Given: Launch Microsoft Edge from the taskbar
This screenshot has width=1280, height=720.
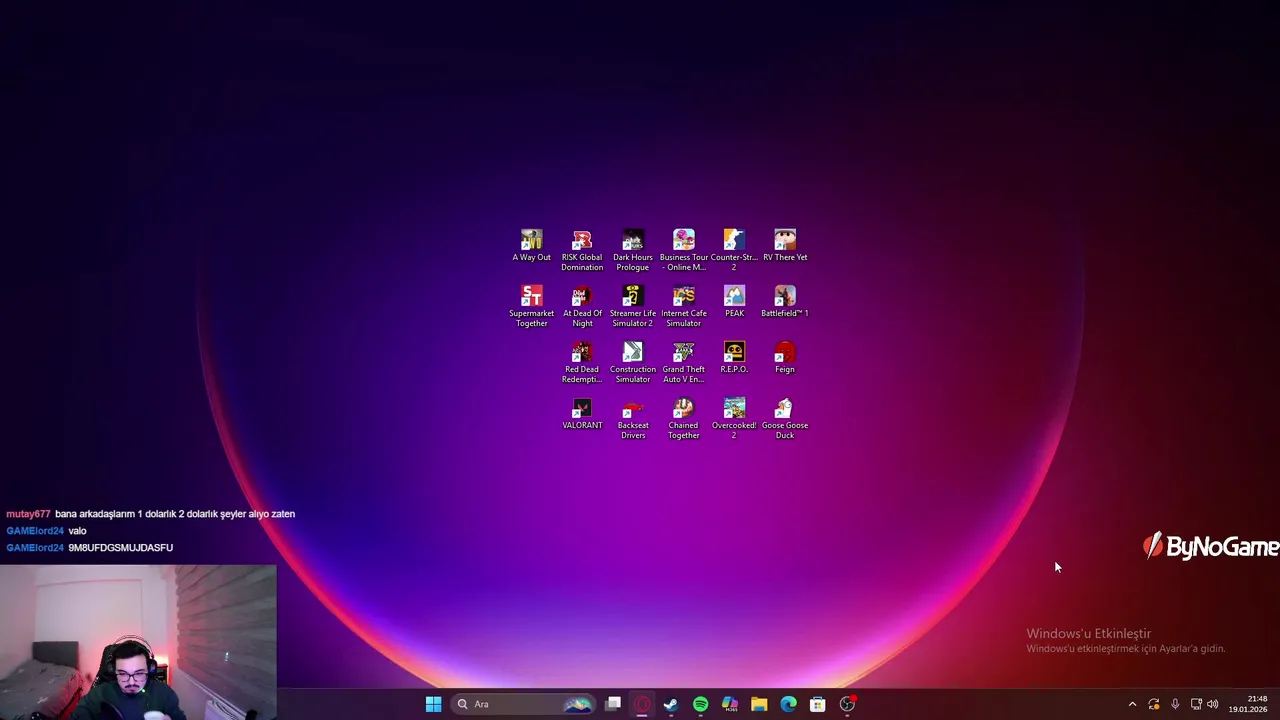Looking at the screenshot, I should point(788,704).
